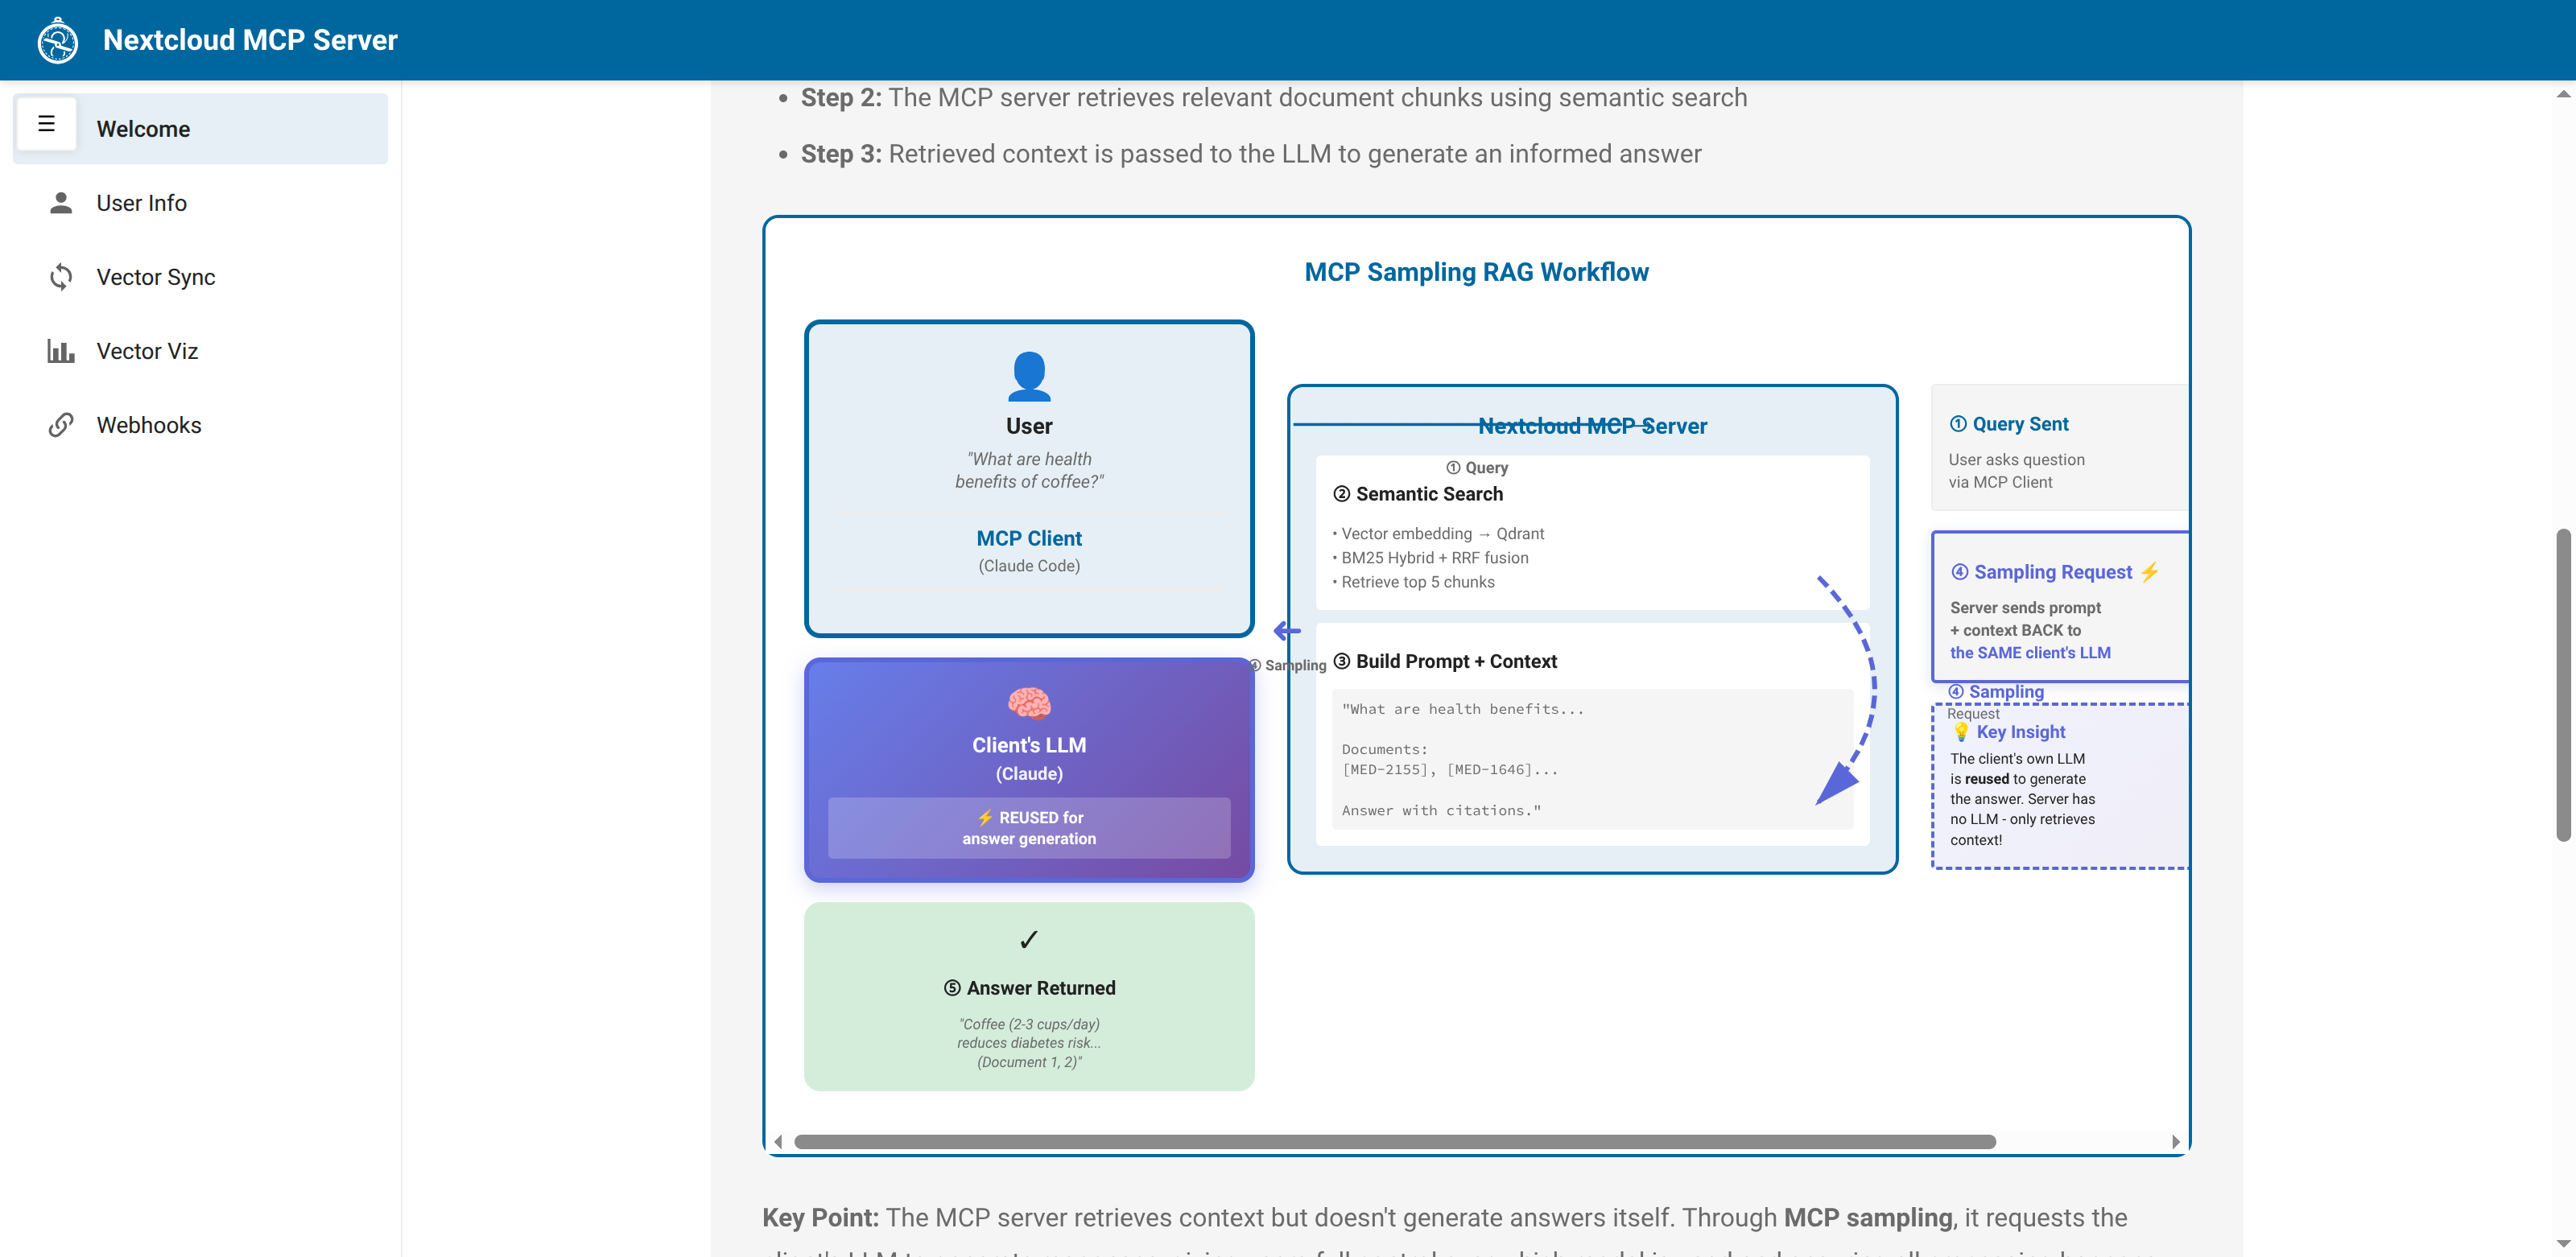This screenshot has height=1257, width=2576.
Task: Click the Vector Viz bar chart icon
Action: tap(61, 351)
